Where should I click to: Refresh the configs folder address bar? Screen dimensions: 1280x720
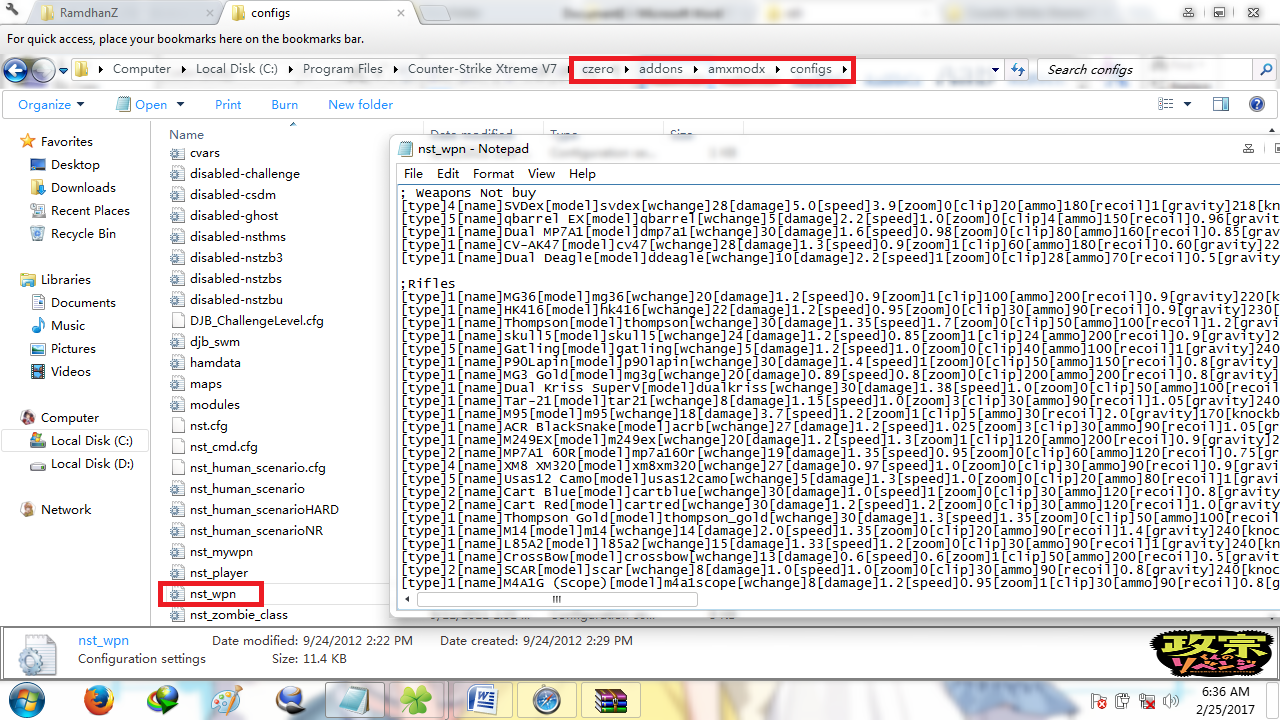pos(1018,69)
